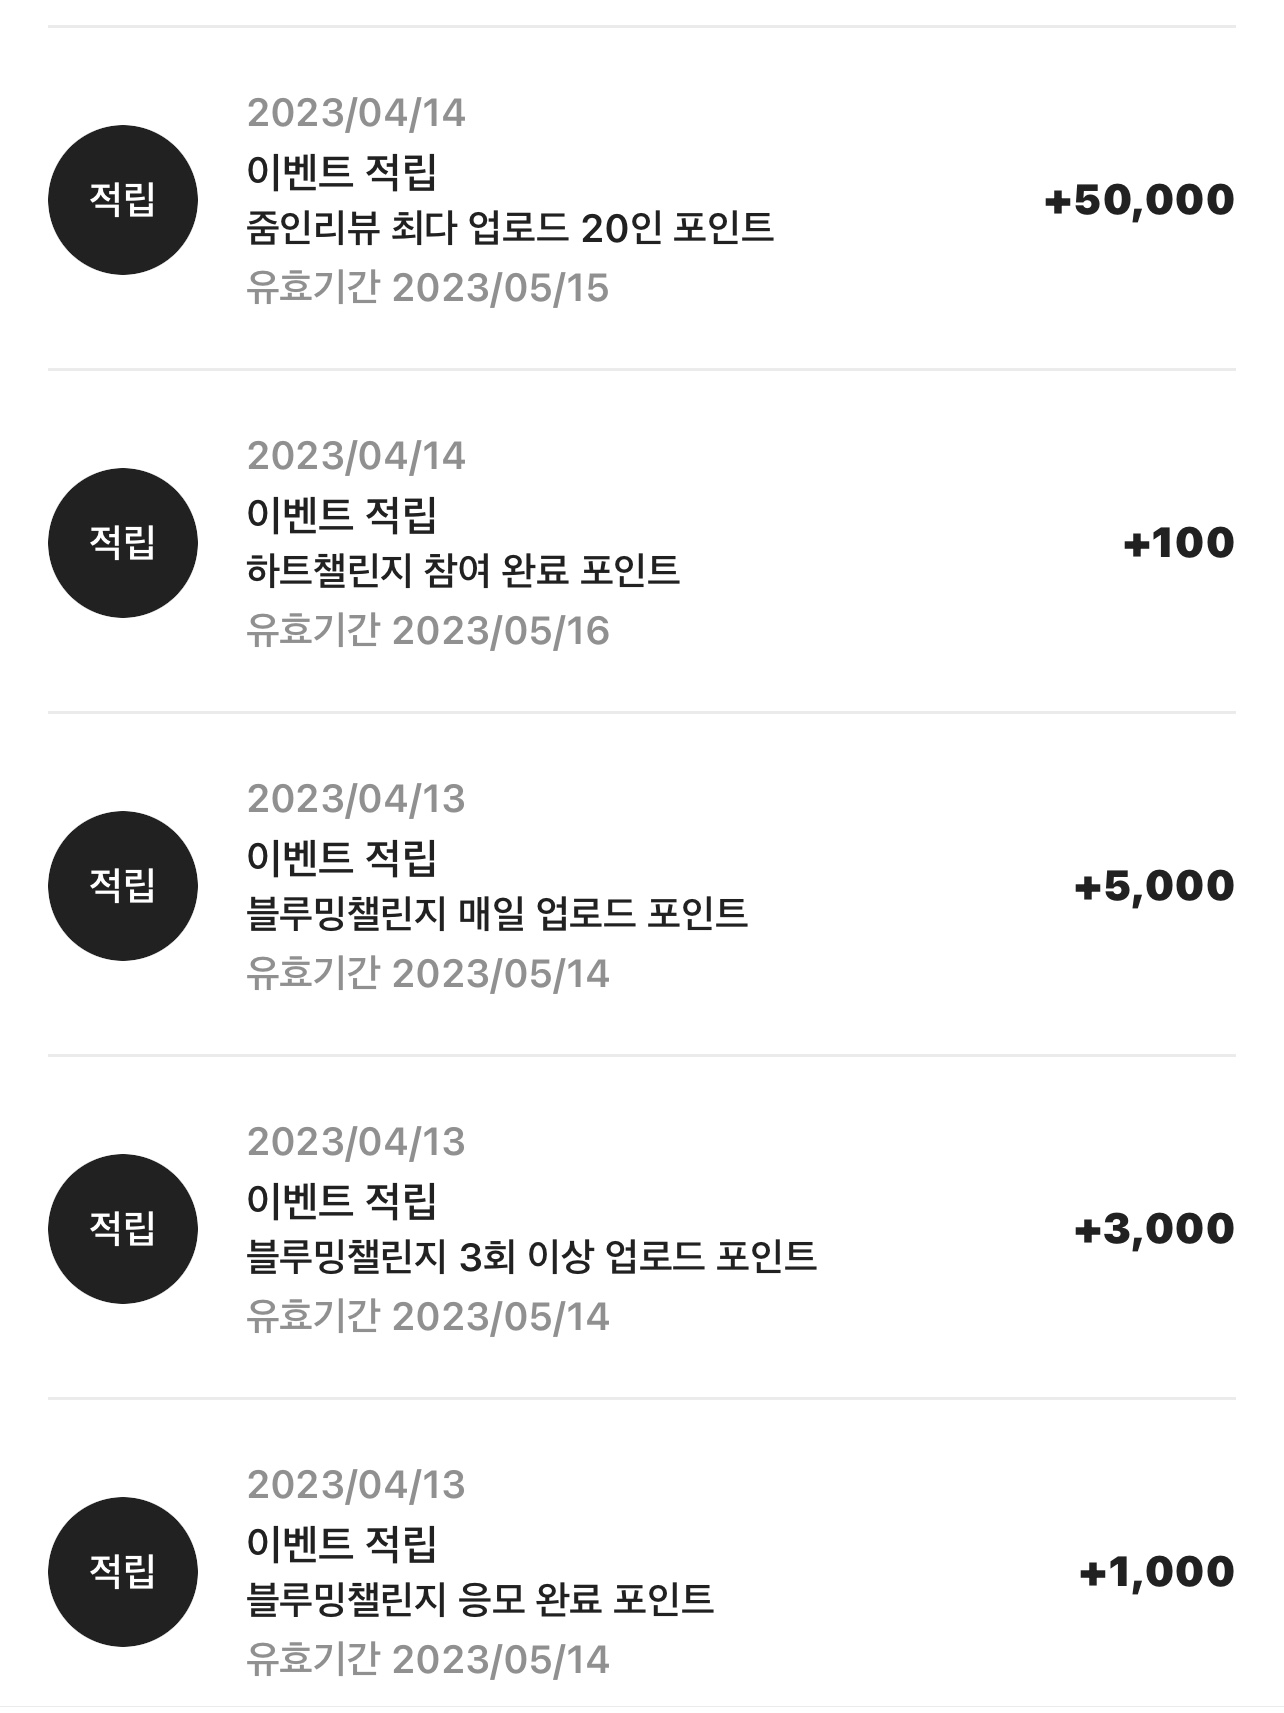The width and height of the screenshot is (1284, 1713).
Task: Open the 블루밍챌린지 3회 이상 업로드 포인트 entry
Action: click(x=641, y=1228)
